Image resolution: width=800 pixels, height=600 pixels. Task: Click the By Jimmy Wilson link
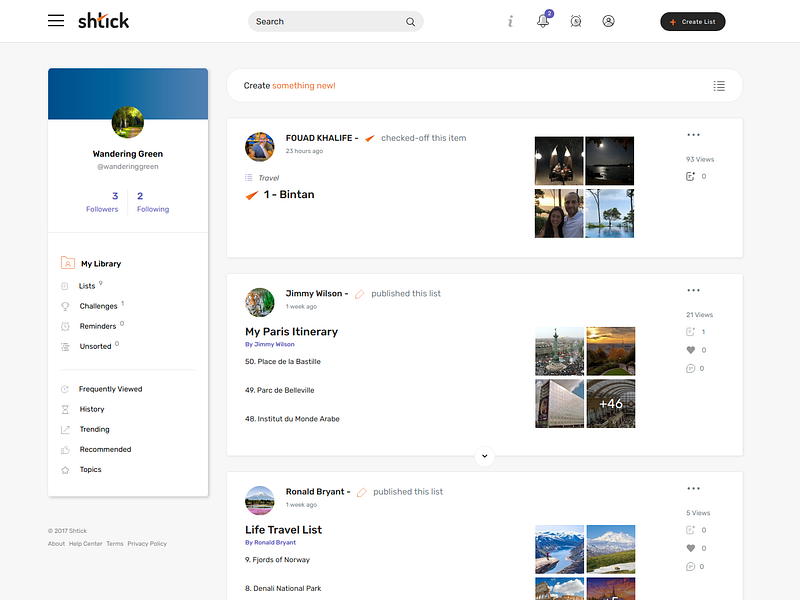click(x=269, y=344)
